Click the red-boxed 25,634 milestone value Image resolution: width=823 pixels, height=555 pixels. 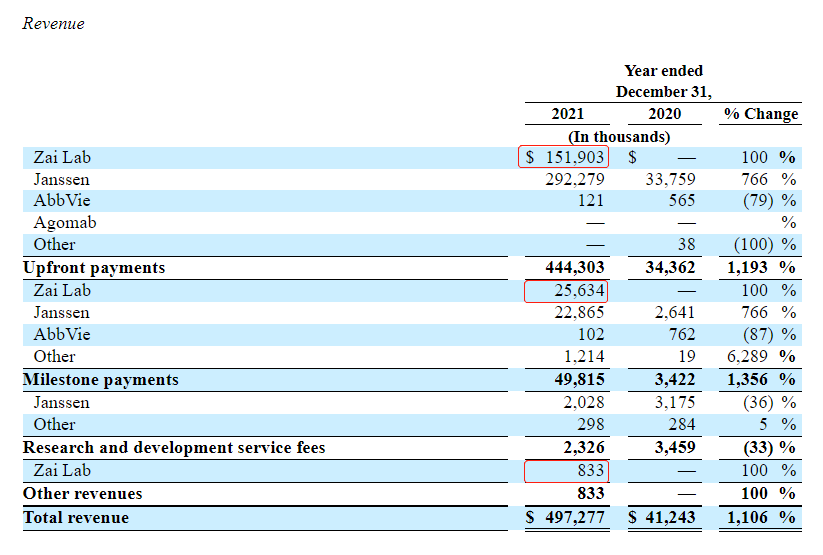point(566,290)
